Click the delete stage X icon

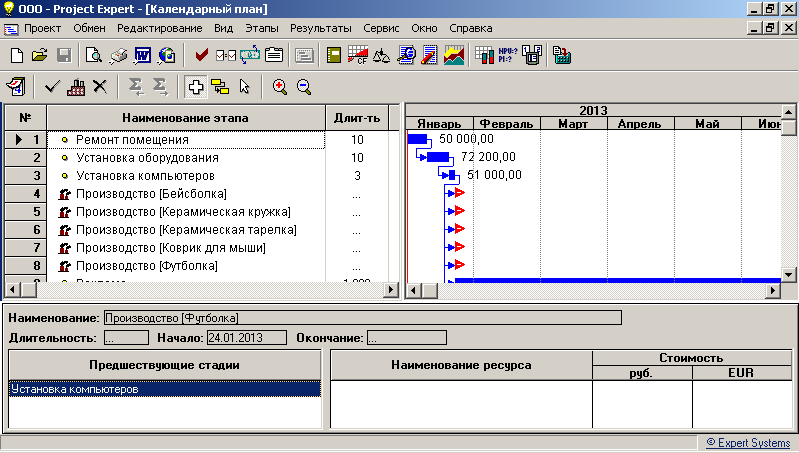100,87
